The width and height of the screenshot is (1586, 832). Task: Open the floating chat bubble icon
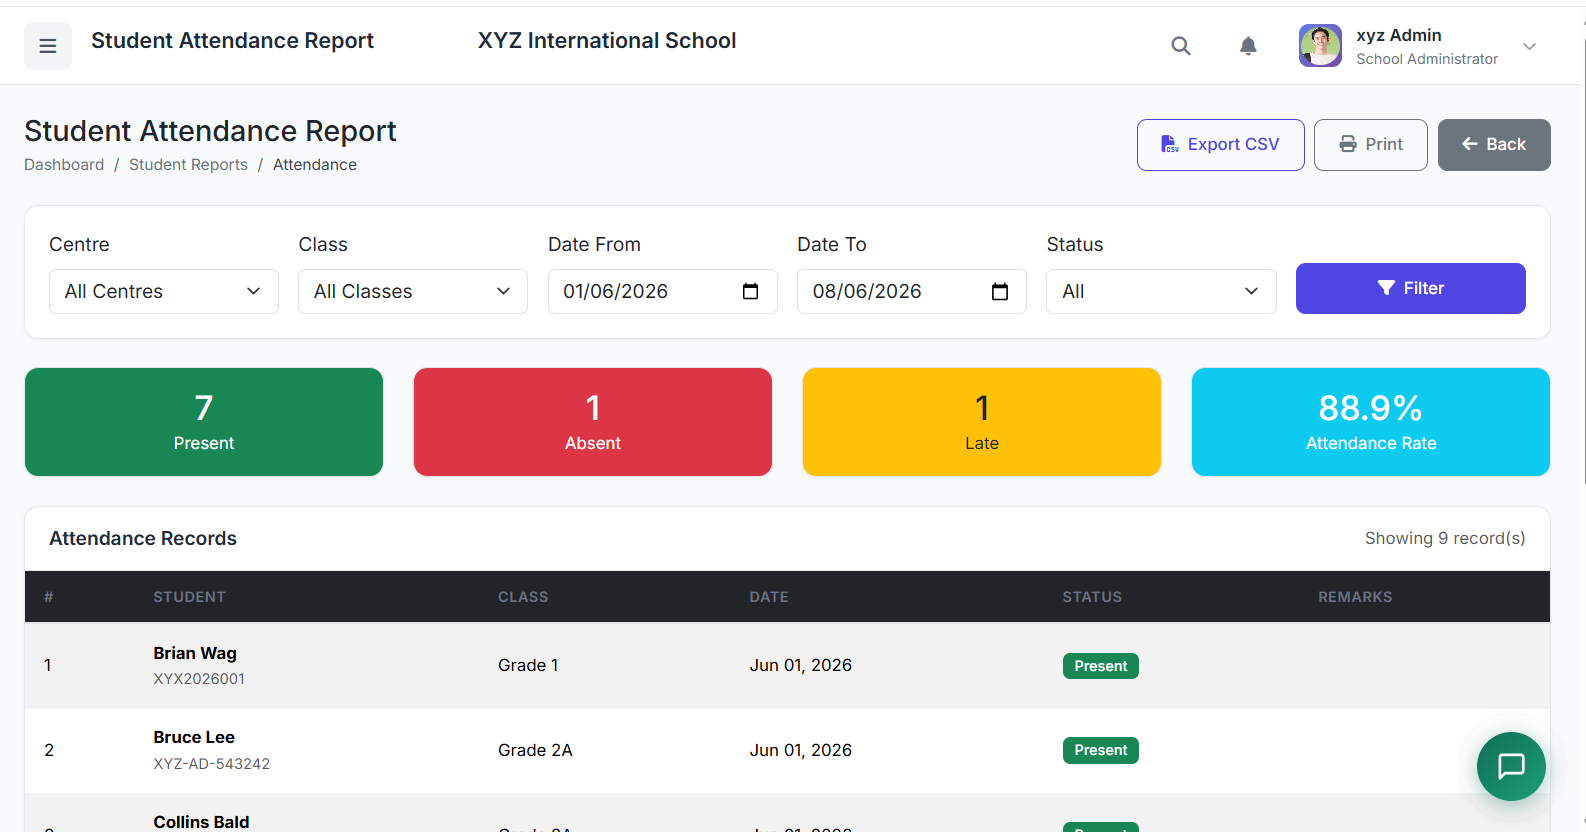click(1511, 766)
